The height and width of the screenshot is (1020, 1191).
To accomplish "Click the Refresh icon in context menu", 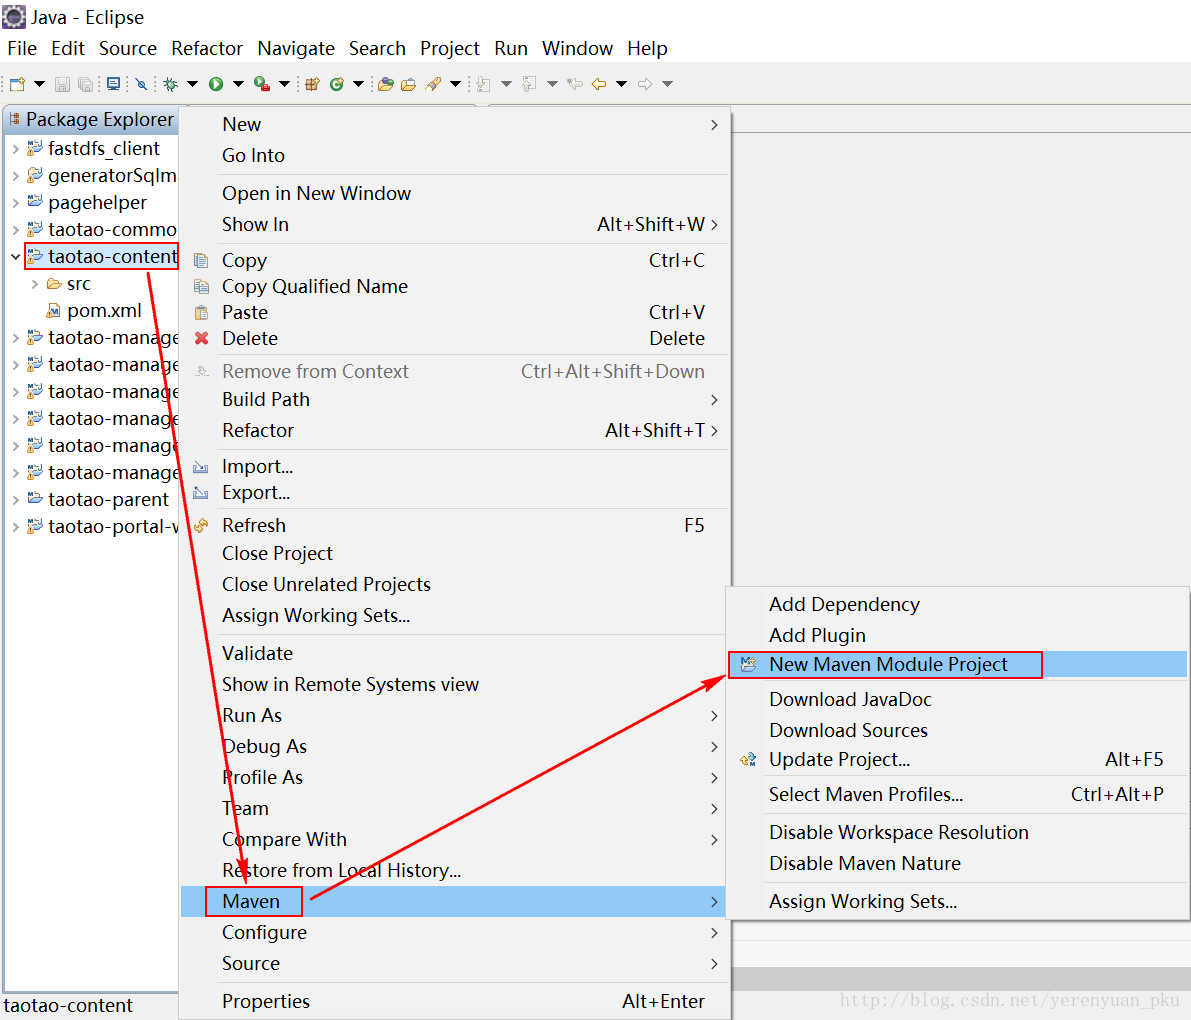I will tap(201, 526).
